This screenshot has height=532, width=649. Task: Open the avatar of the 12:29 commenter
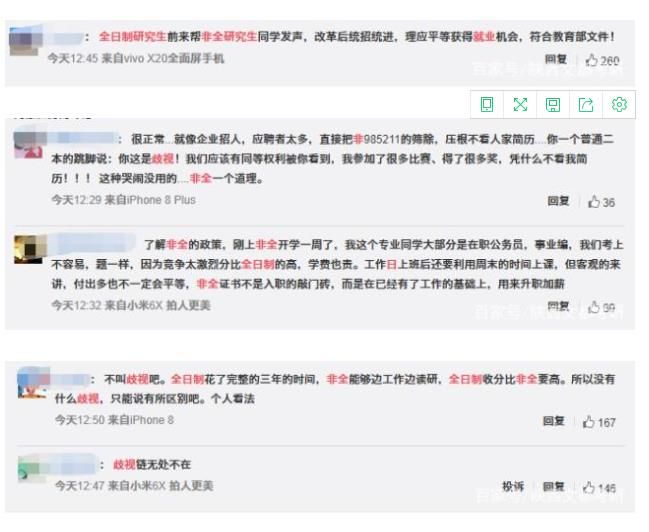[29, 148]
